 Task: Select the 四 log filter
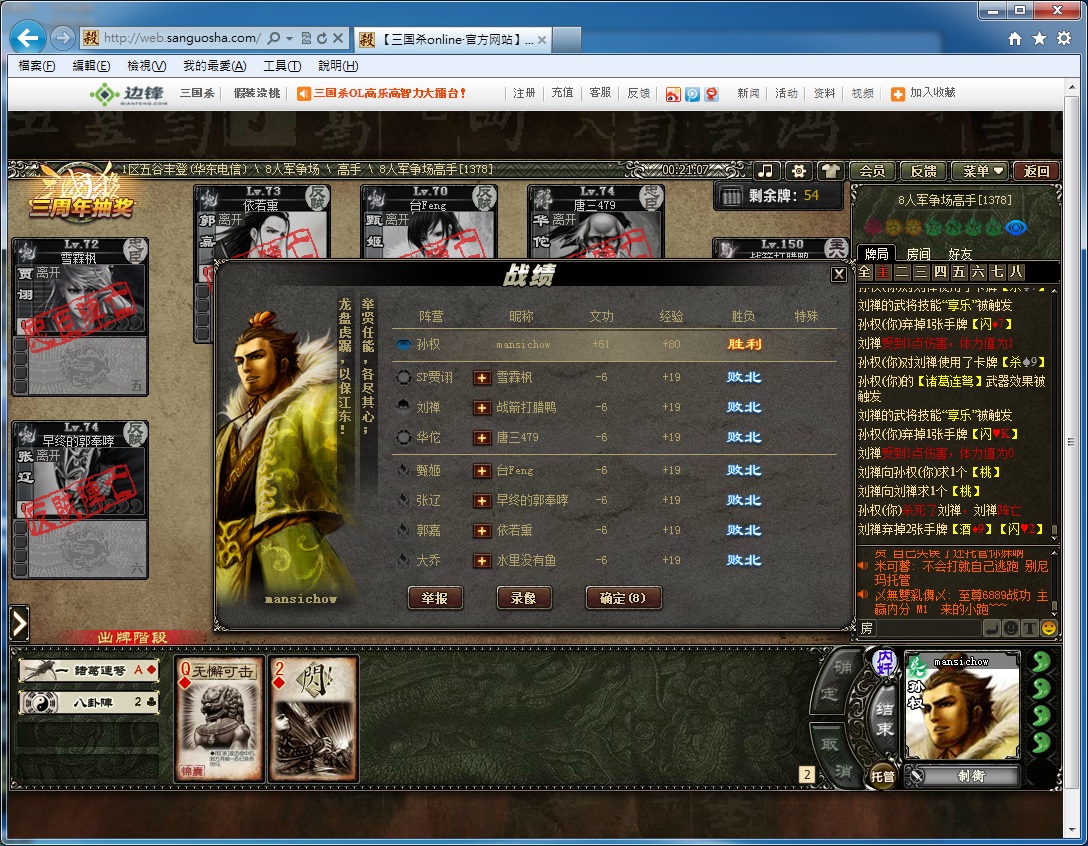(940, 272)
